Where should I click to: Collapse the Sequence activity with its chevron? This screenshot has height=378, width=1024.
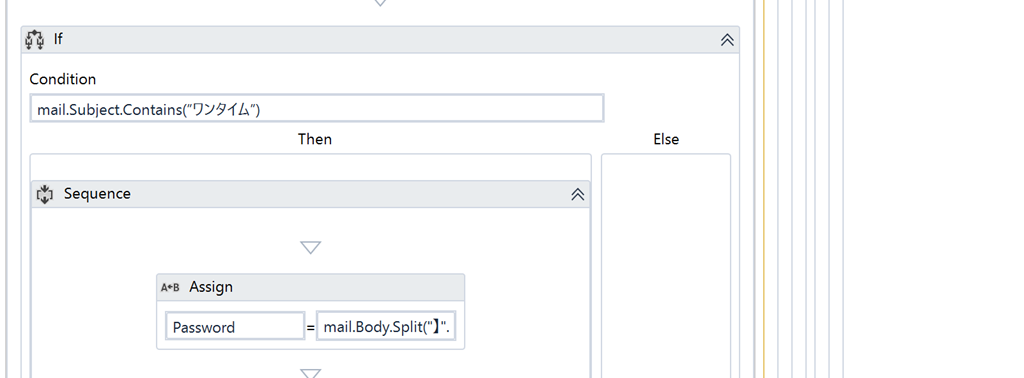pyautogui.click(x=577, y=195)
